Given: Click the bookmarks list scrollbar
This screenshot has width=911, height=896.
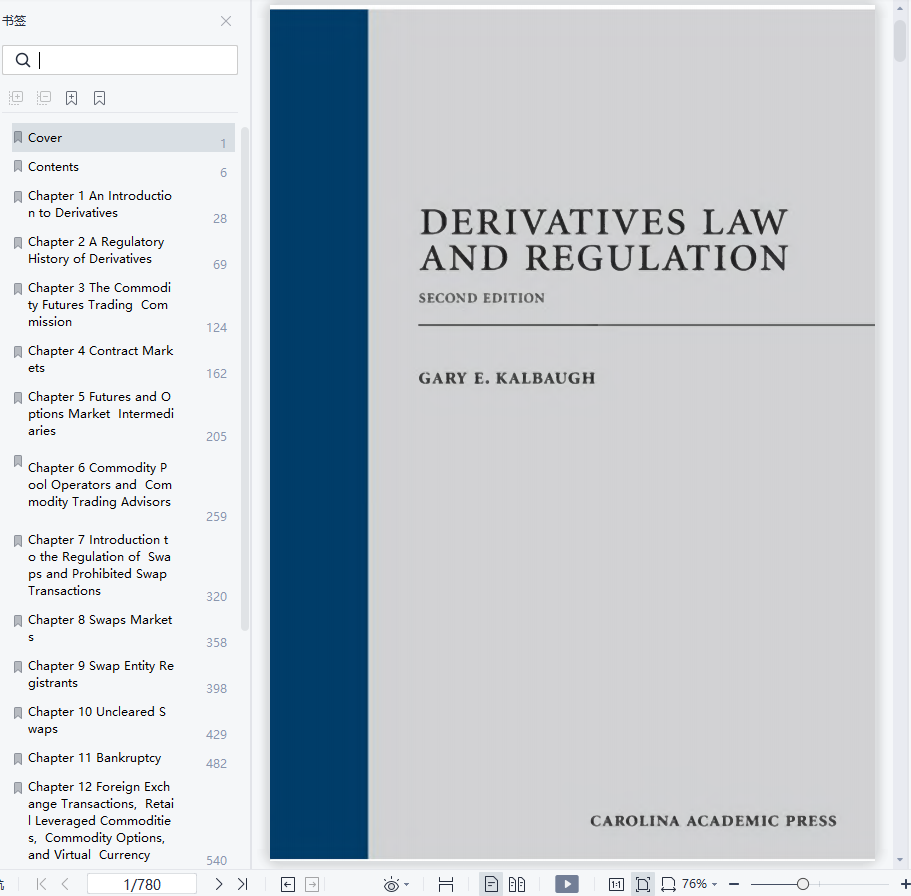Looking at the screenshot, I should pyautogui.click(x=245, y=379).
